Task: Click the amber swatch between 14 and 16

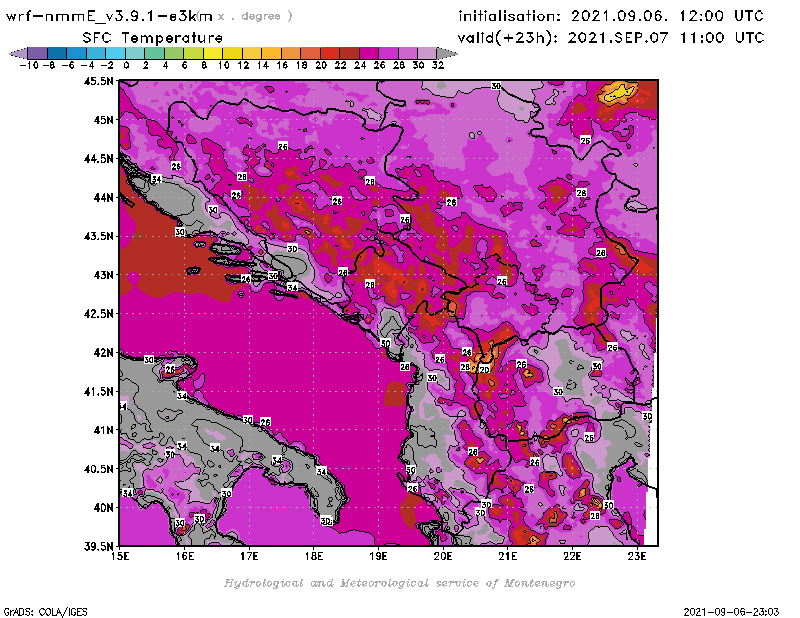Action: coord(271,53)
